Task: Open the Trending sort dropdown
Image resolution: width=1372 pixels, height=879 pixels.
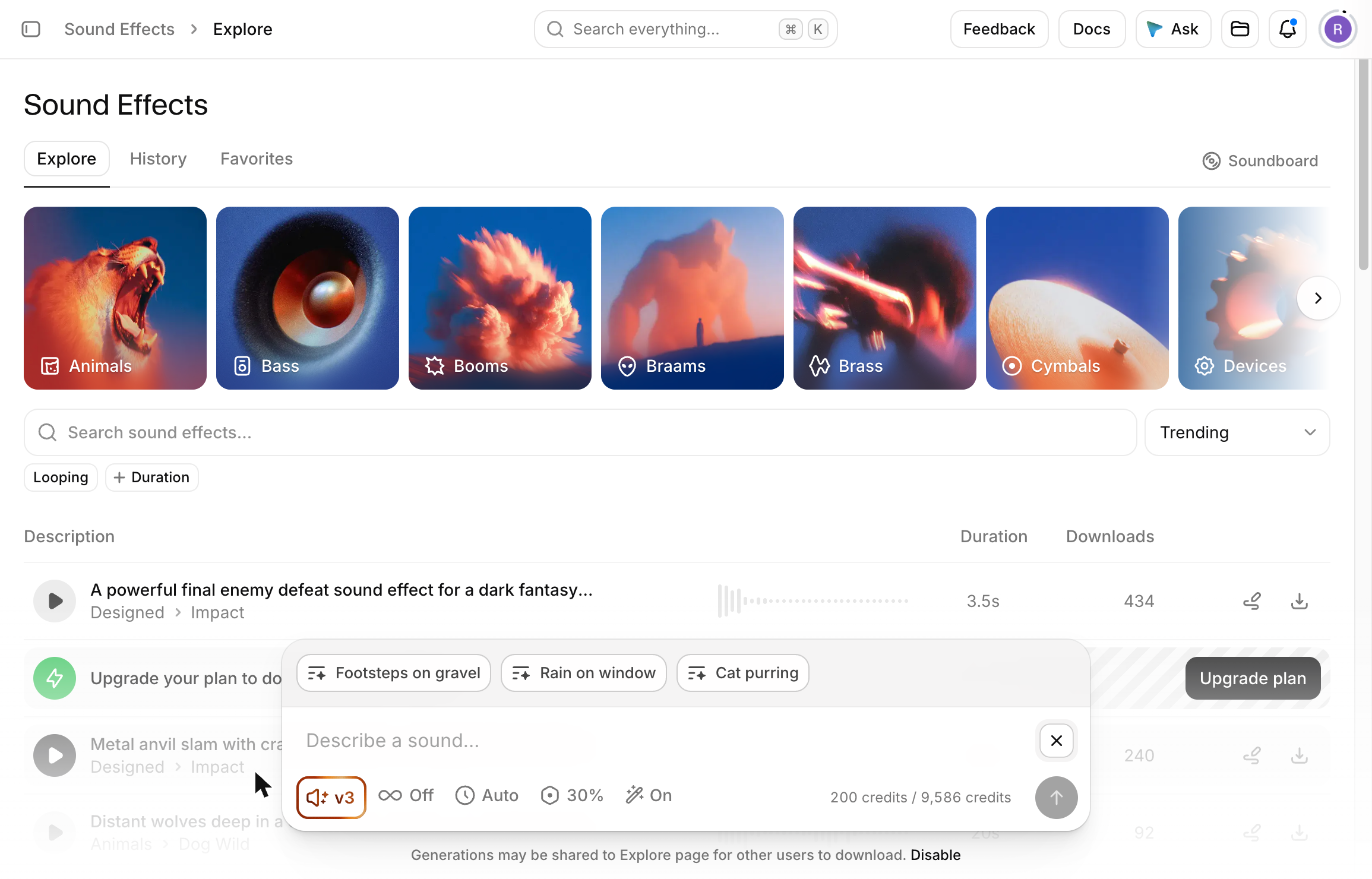Action: (1237, 432)
